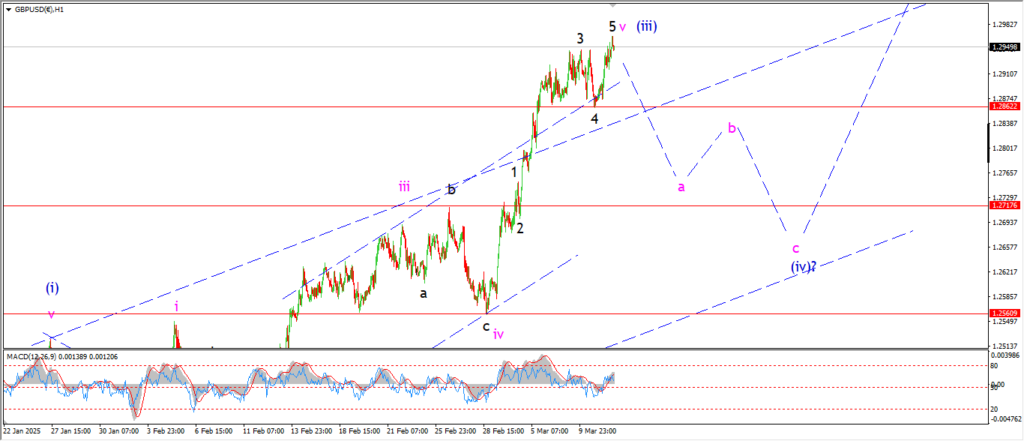
Task: Click the 25 Feb 23:00 time label
Action: [455, 432]
